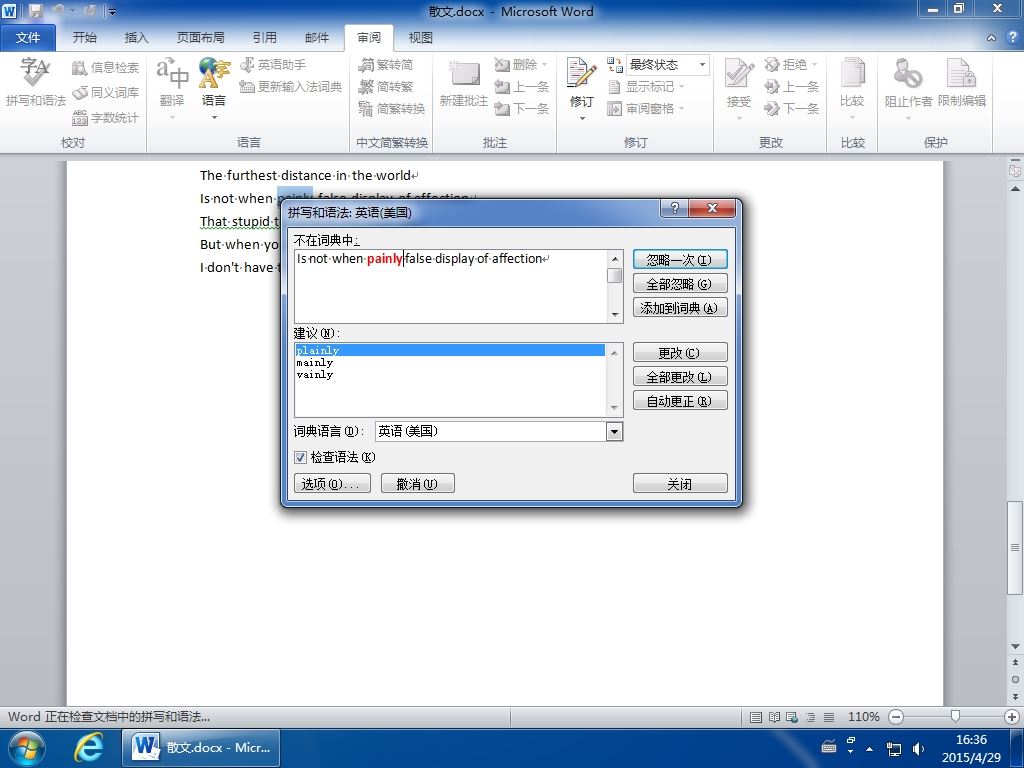Convert text with 简转繁
The image size is (1024, 768).
(x=386, y=86)
